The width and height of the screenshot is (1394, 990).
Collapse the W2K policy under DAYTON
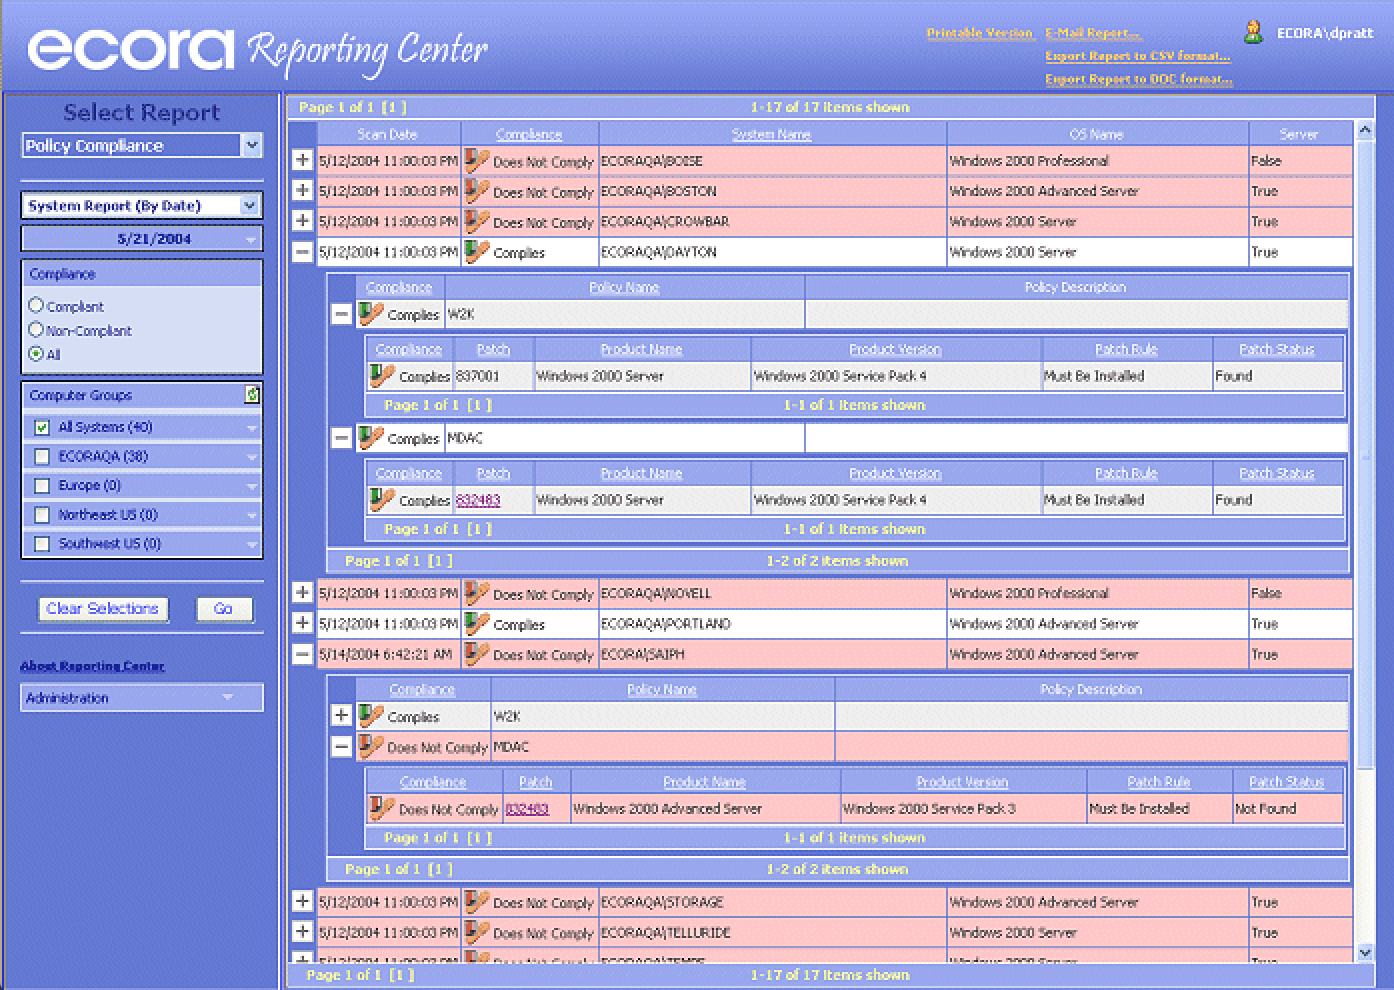(x=341, y=314)
